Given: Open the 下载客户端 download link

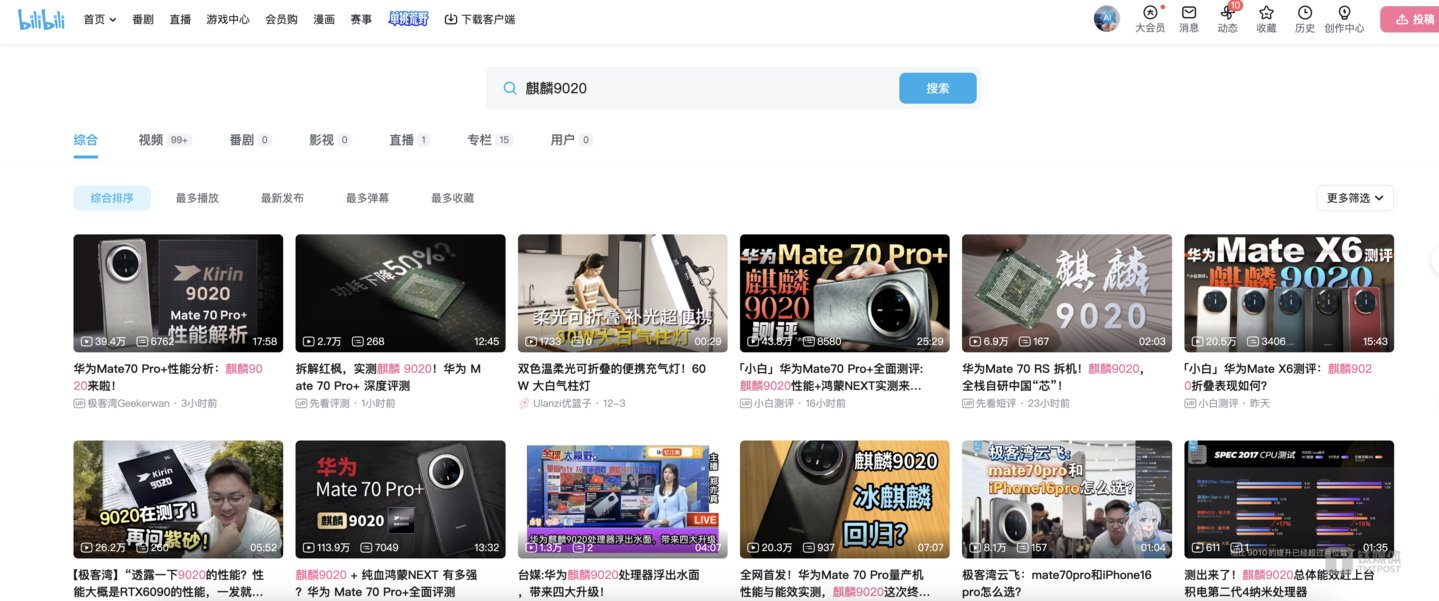Looking at the screenshot, I should point(480,19).
